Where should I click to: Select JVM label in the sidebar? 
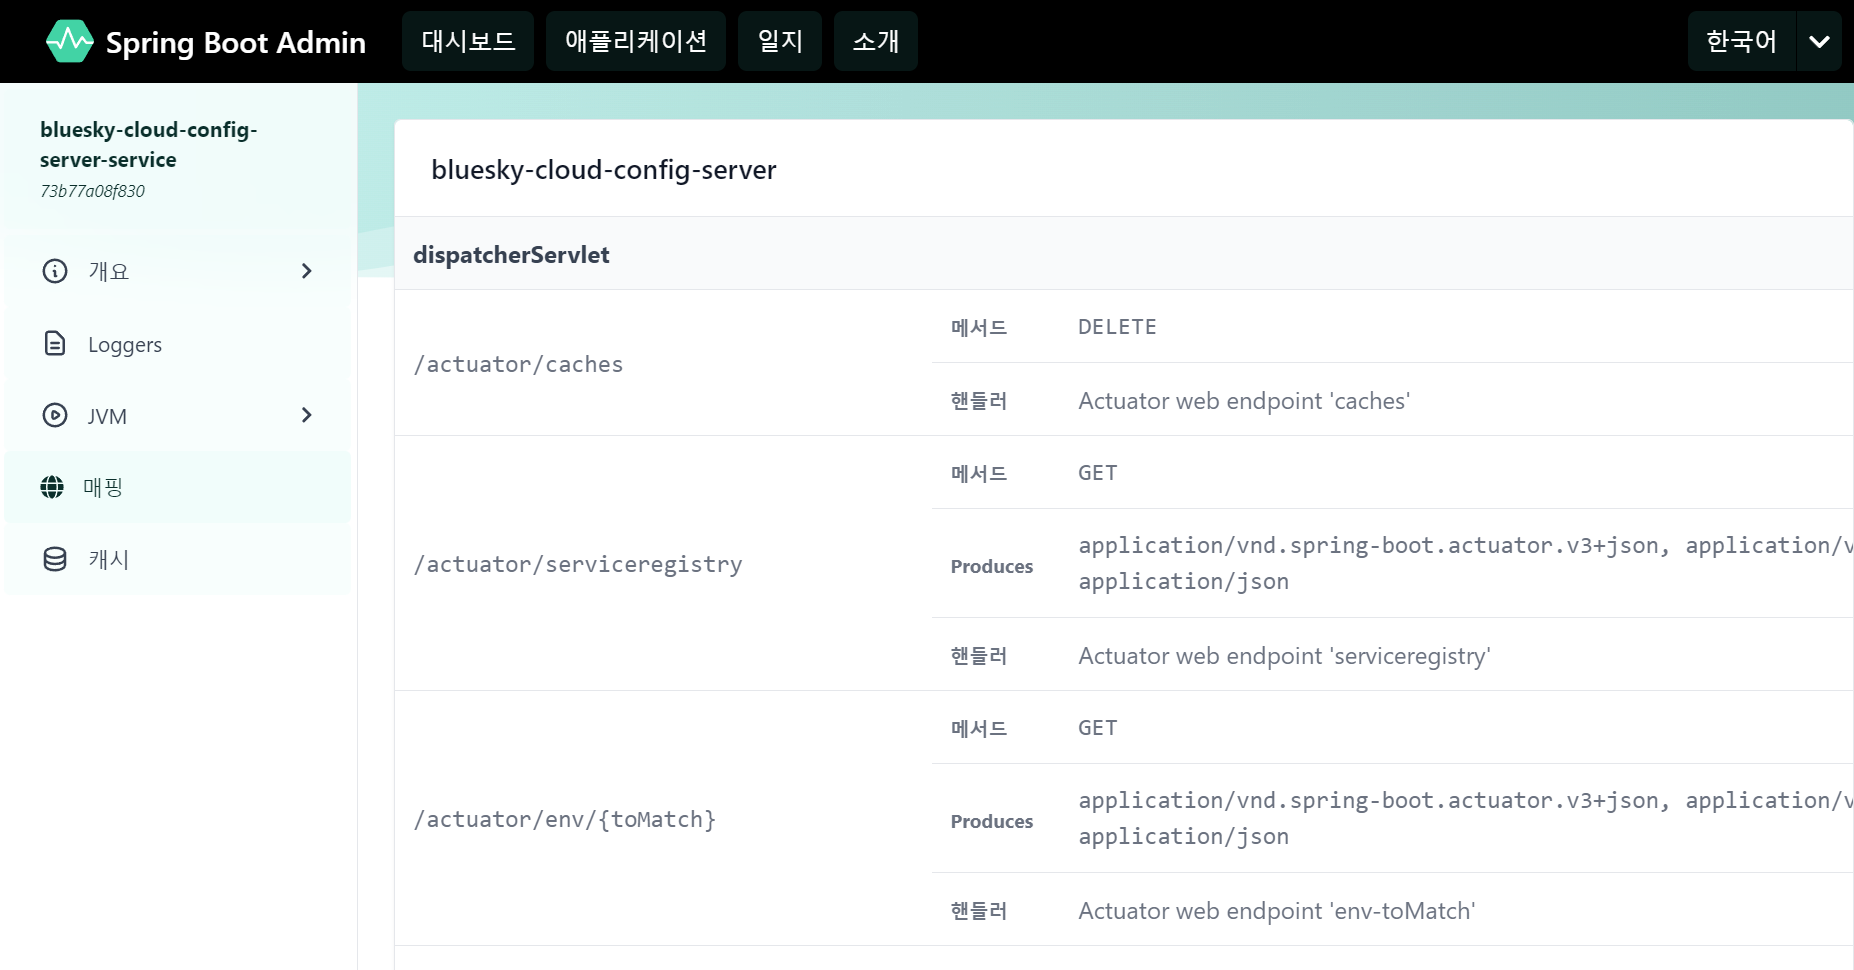107,416
